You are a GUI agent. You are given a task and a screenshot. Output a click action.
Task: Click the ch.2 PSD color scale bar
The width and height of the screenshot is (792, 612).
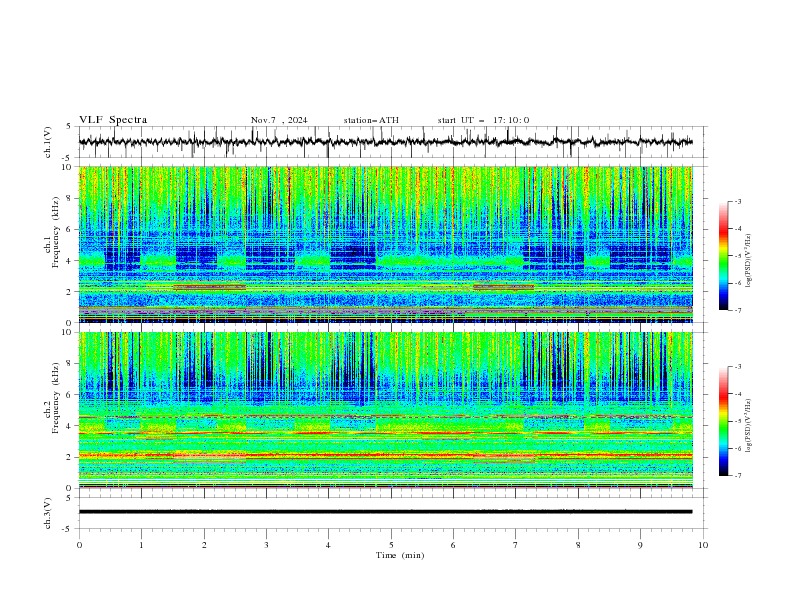[x=724, y=421]
